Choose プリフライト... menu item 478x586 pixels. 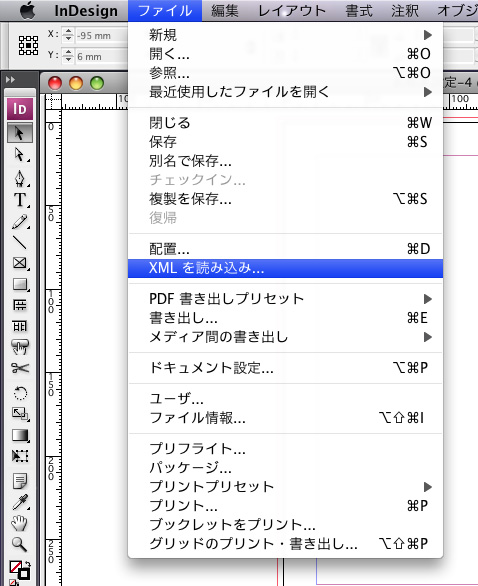(285, 448)
